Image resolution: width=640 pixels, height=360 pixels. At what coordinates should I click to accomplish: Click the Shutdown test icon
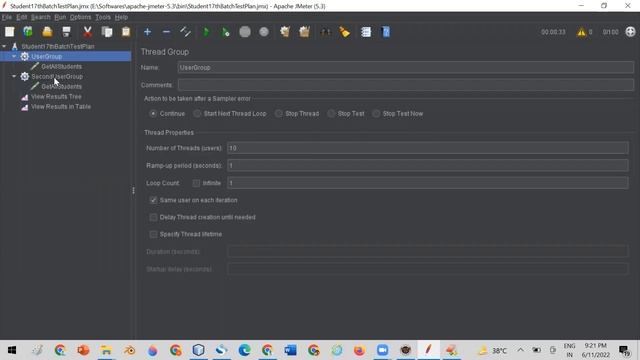click(264, 32)
